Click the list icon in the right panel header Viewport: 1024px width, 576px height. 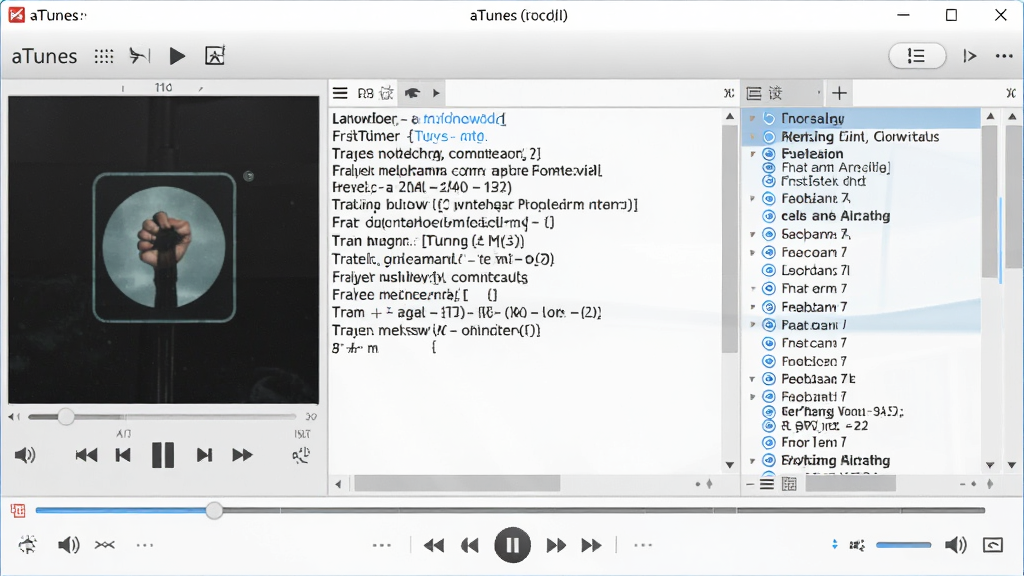[x=754, y=93]
